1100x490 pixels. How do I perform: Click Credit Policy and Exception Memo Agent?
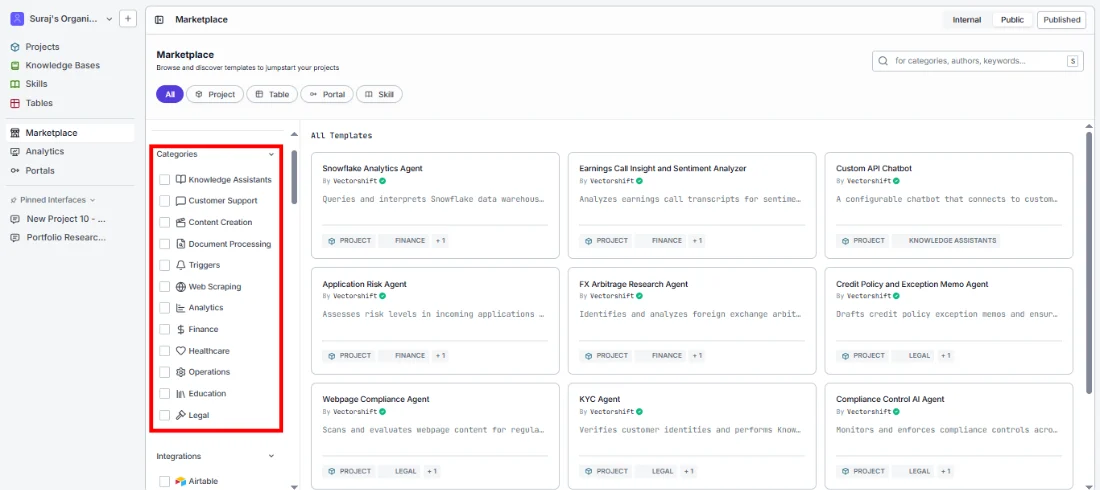pyautogui.click(x=948, y=321)
